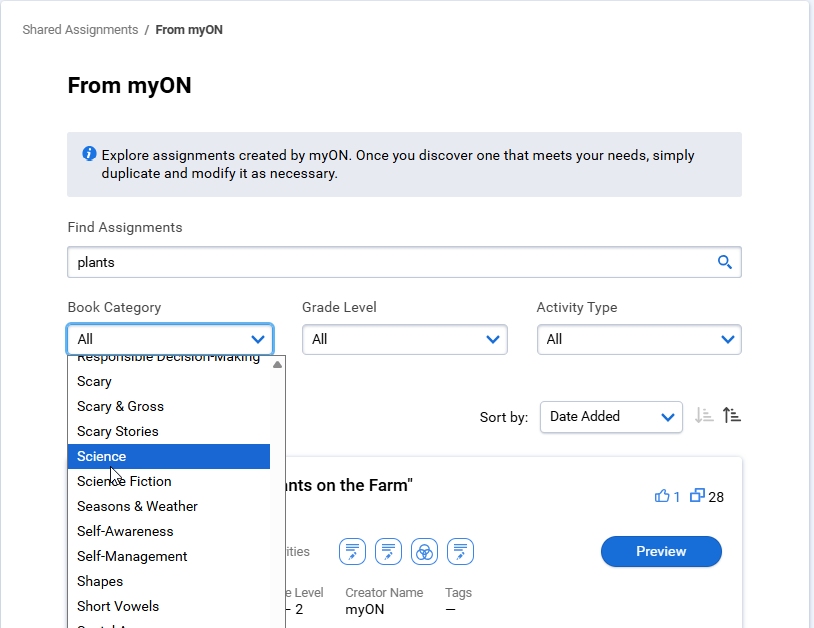
Task: Click the last writing activity icon
Action: point(460,551)
